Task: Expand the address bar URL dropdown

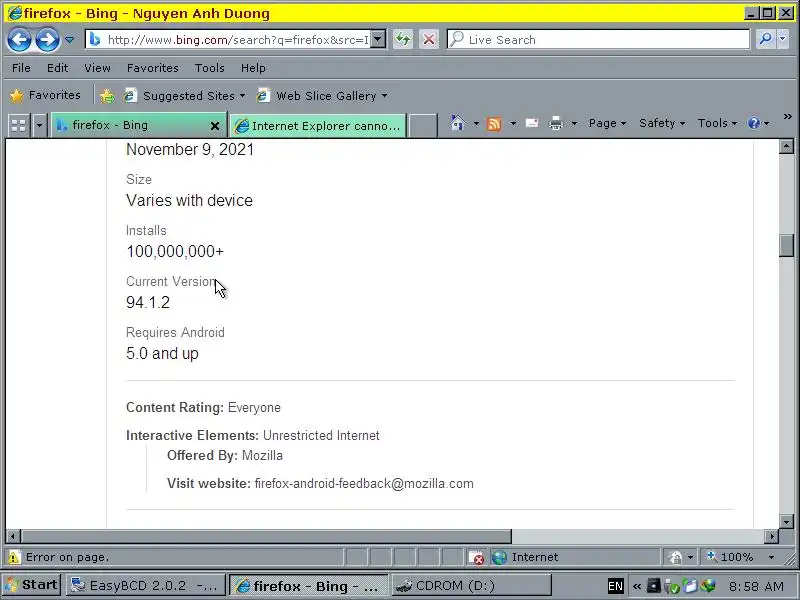Action: pos(378,40)
